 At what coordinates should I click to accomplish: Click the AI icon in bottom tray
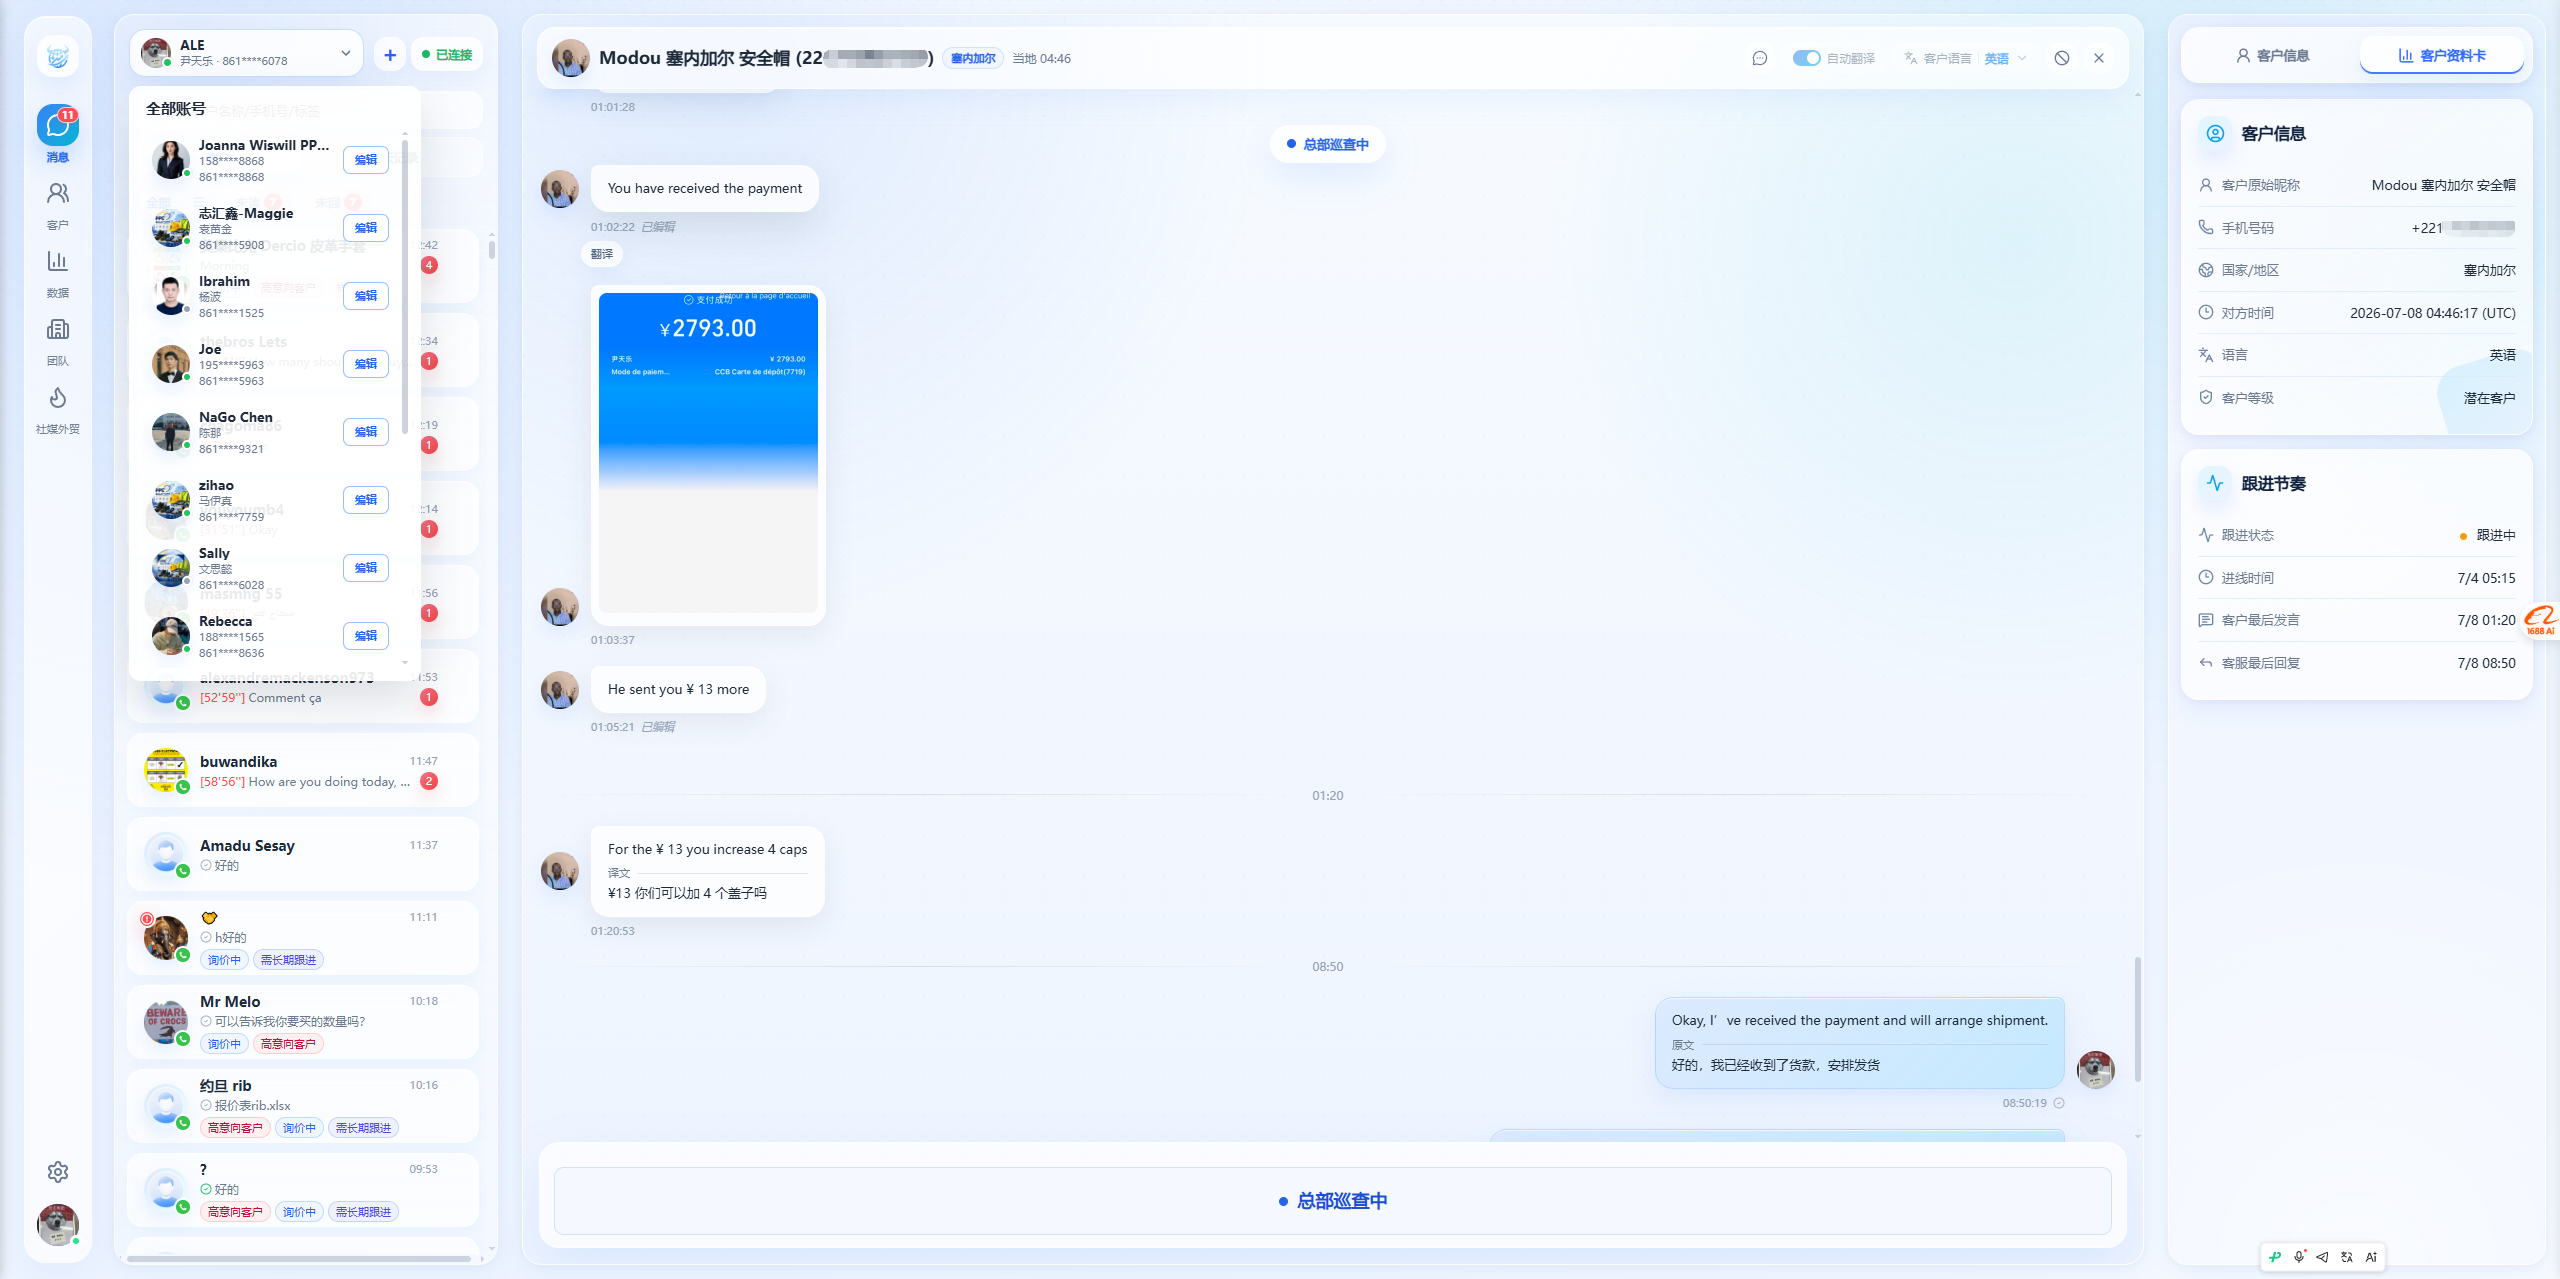[2371, 1257]
